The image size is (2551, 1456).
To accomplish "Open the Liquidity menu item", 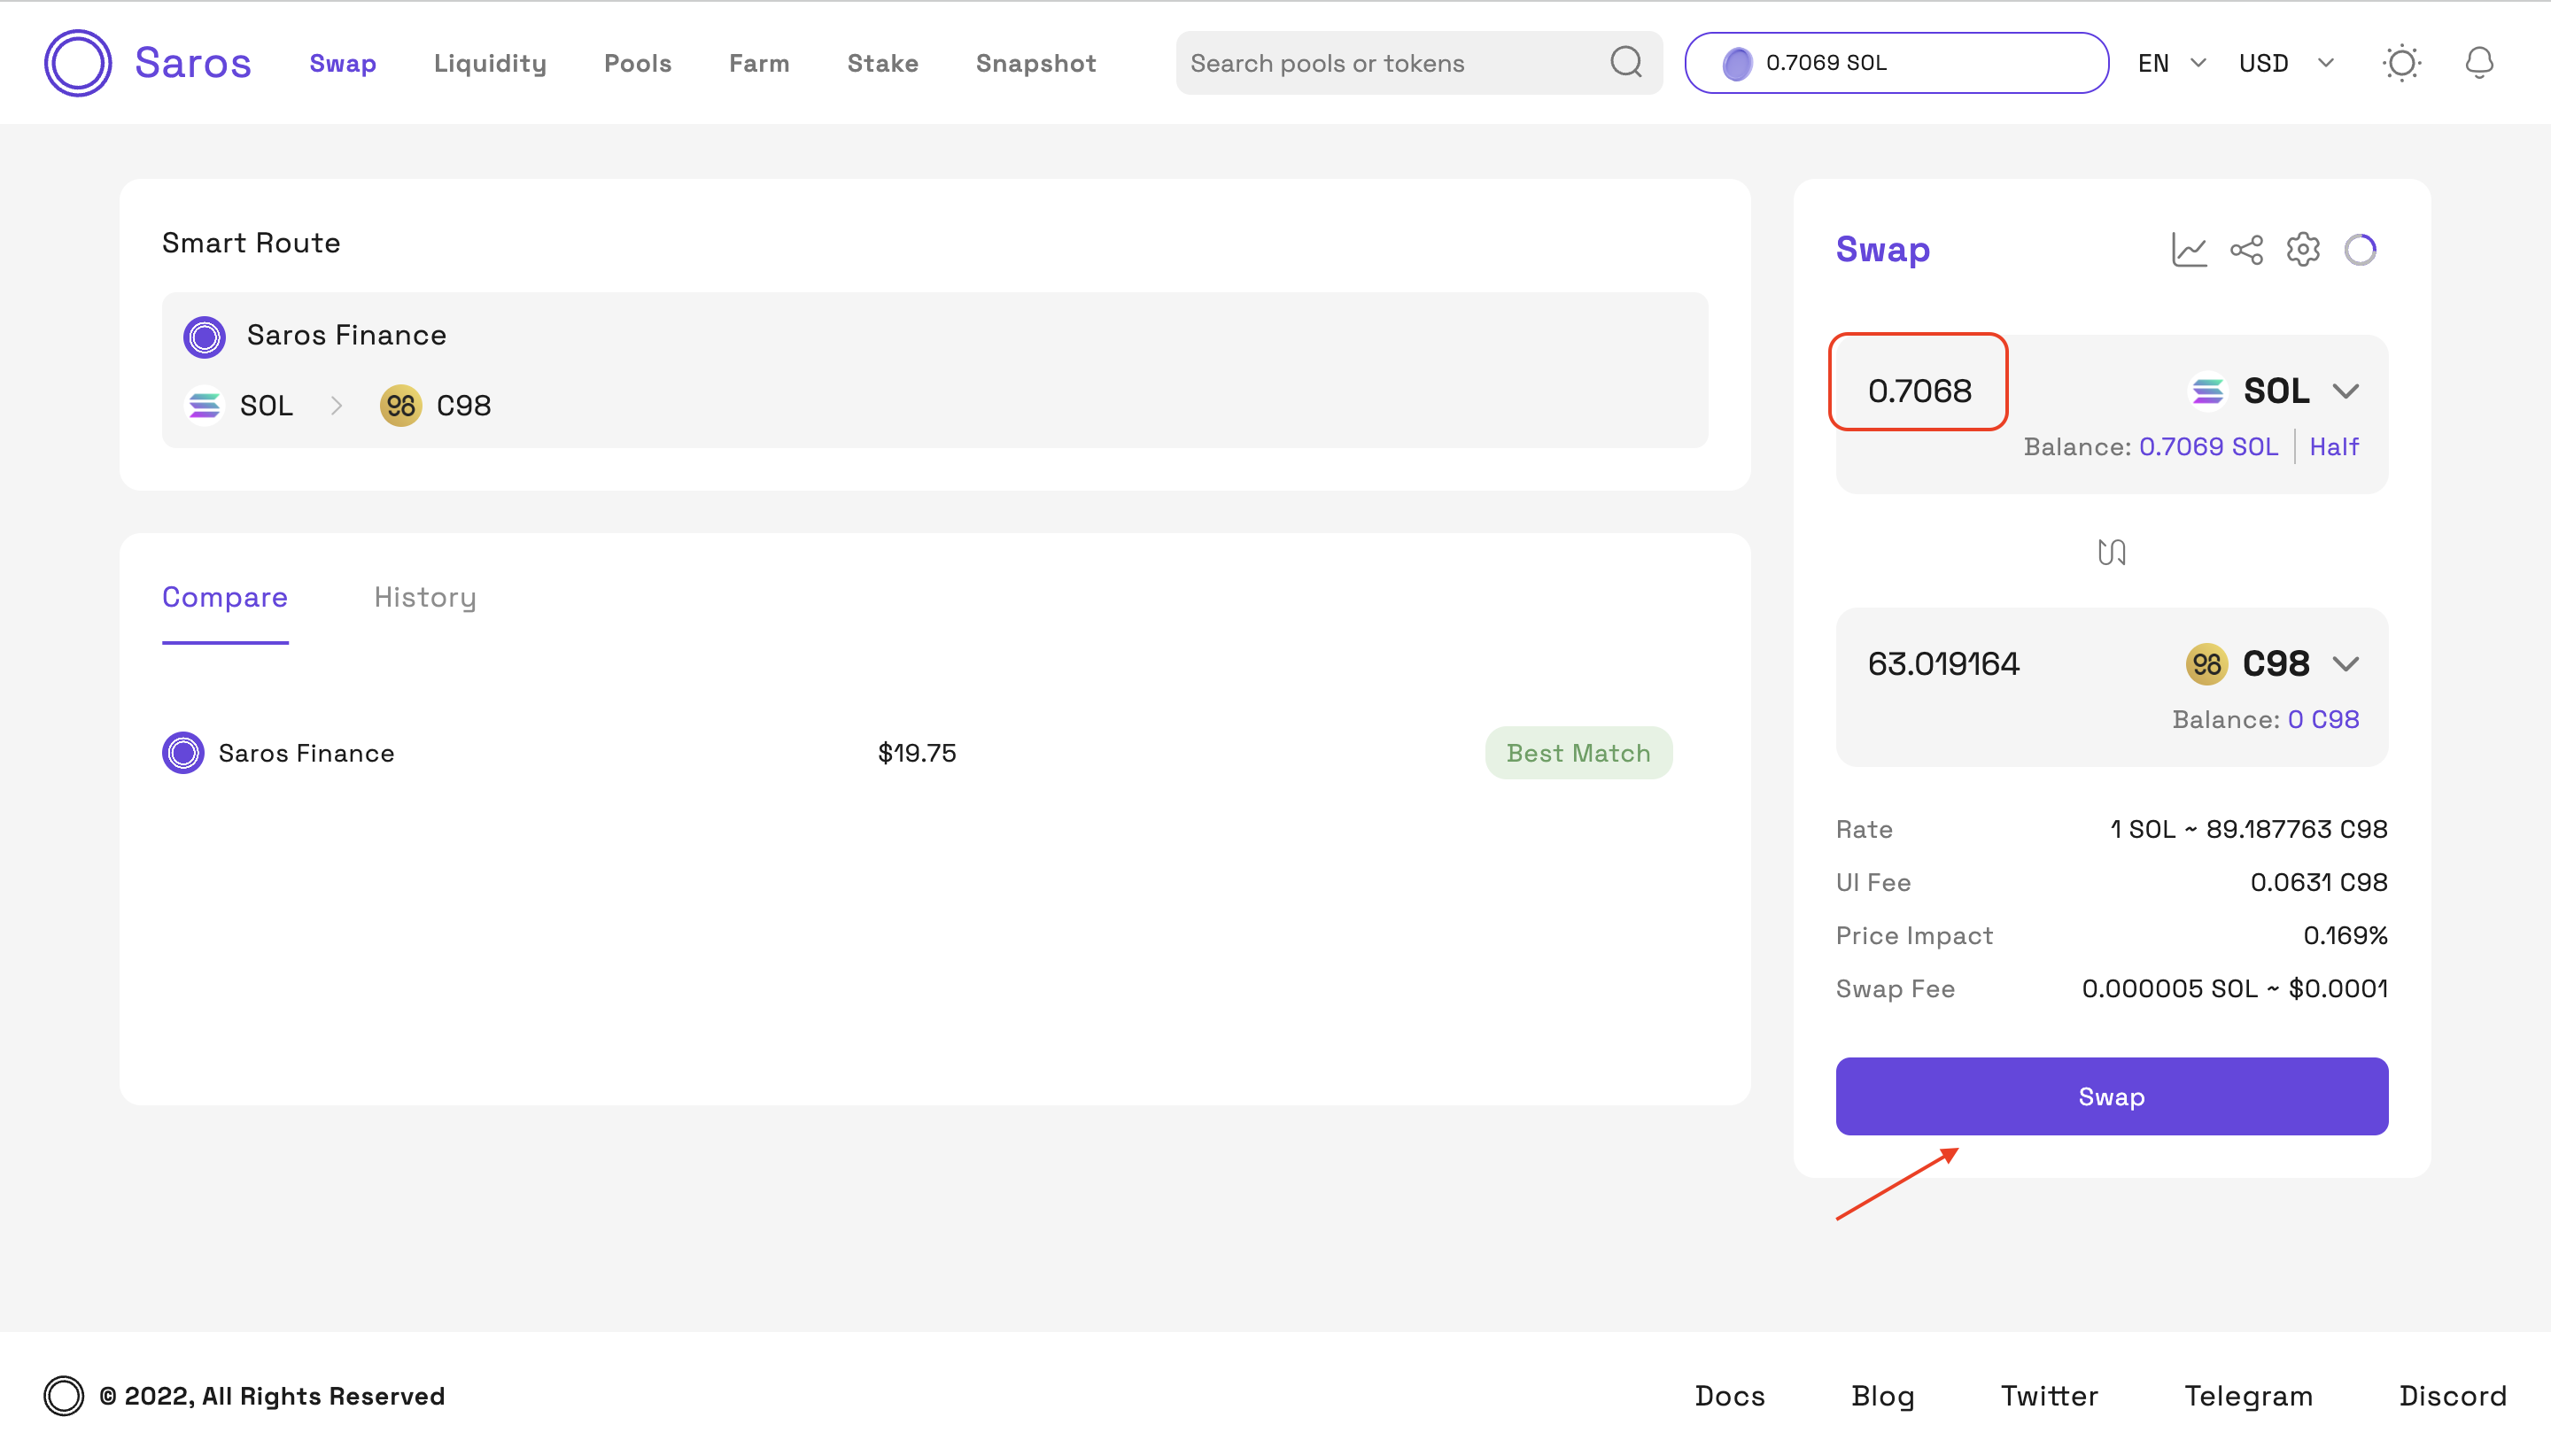I will pyautogui.click(x=490, y=63).
